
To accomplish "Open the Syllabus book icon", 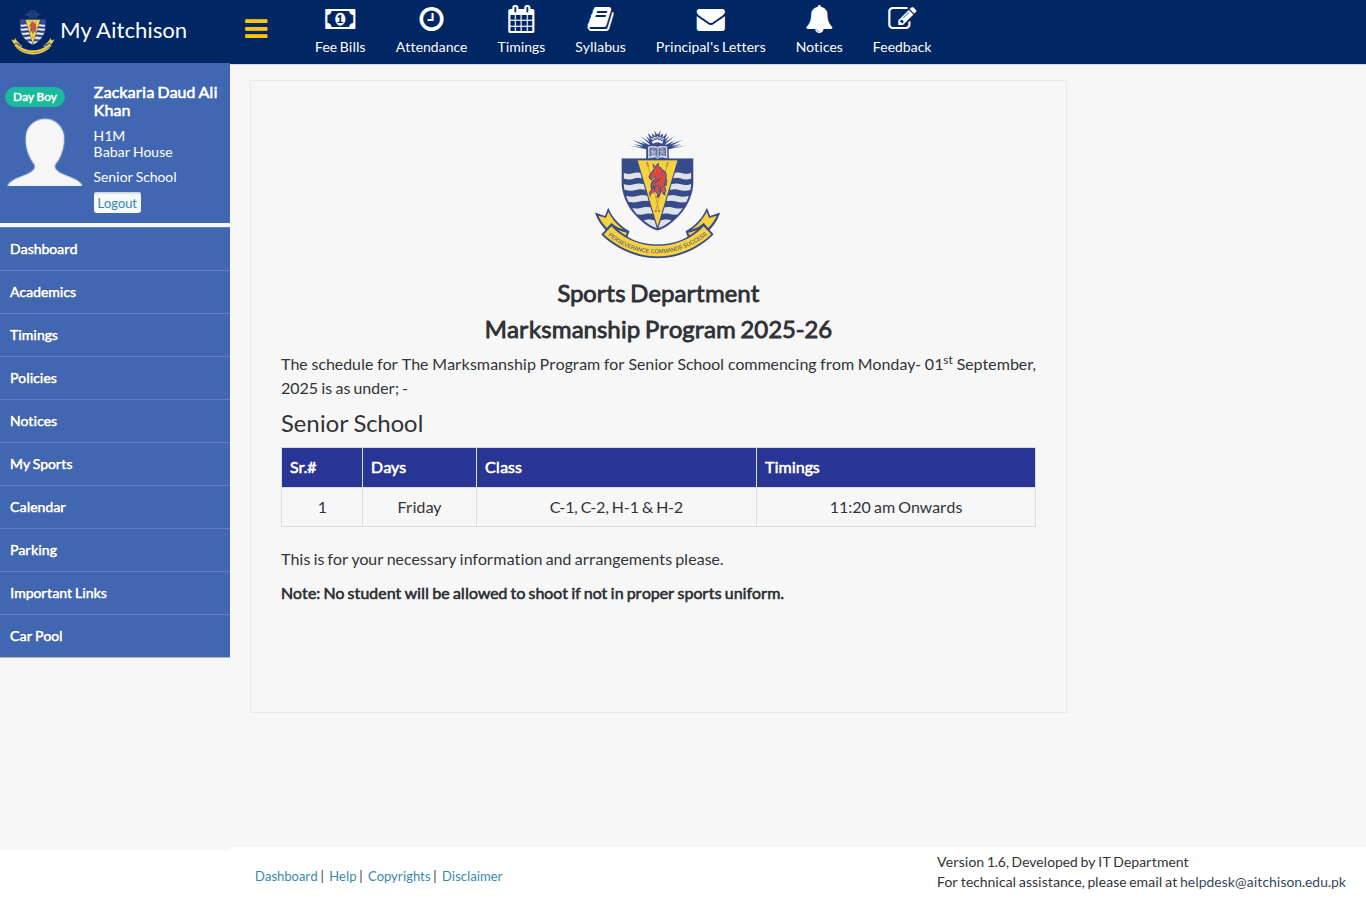I will (x=600, y=19).
